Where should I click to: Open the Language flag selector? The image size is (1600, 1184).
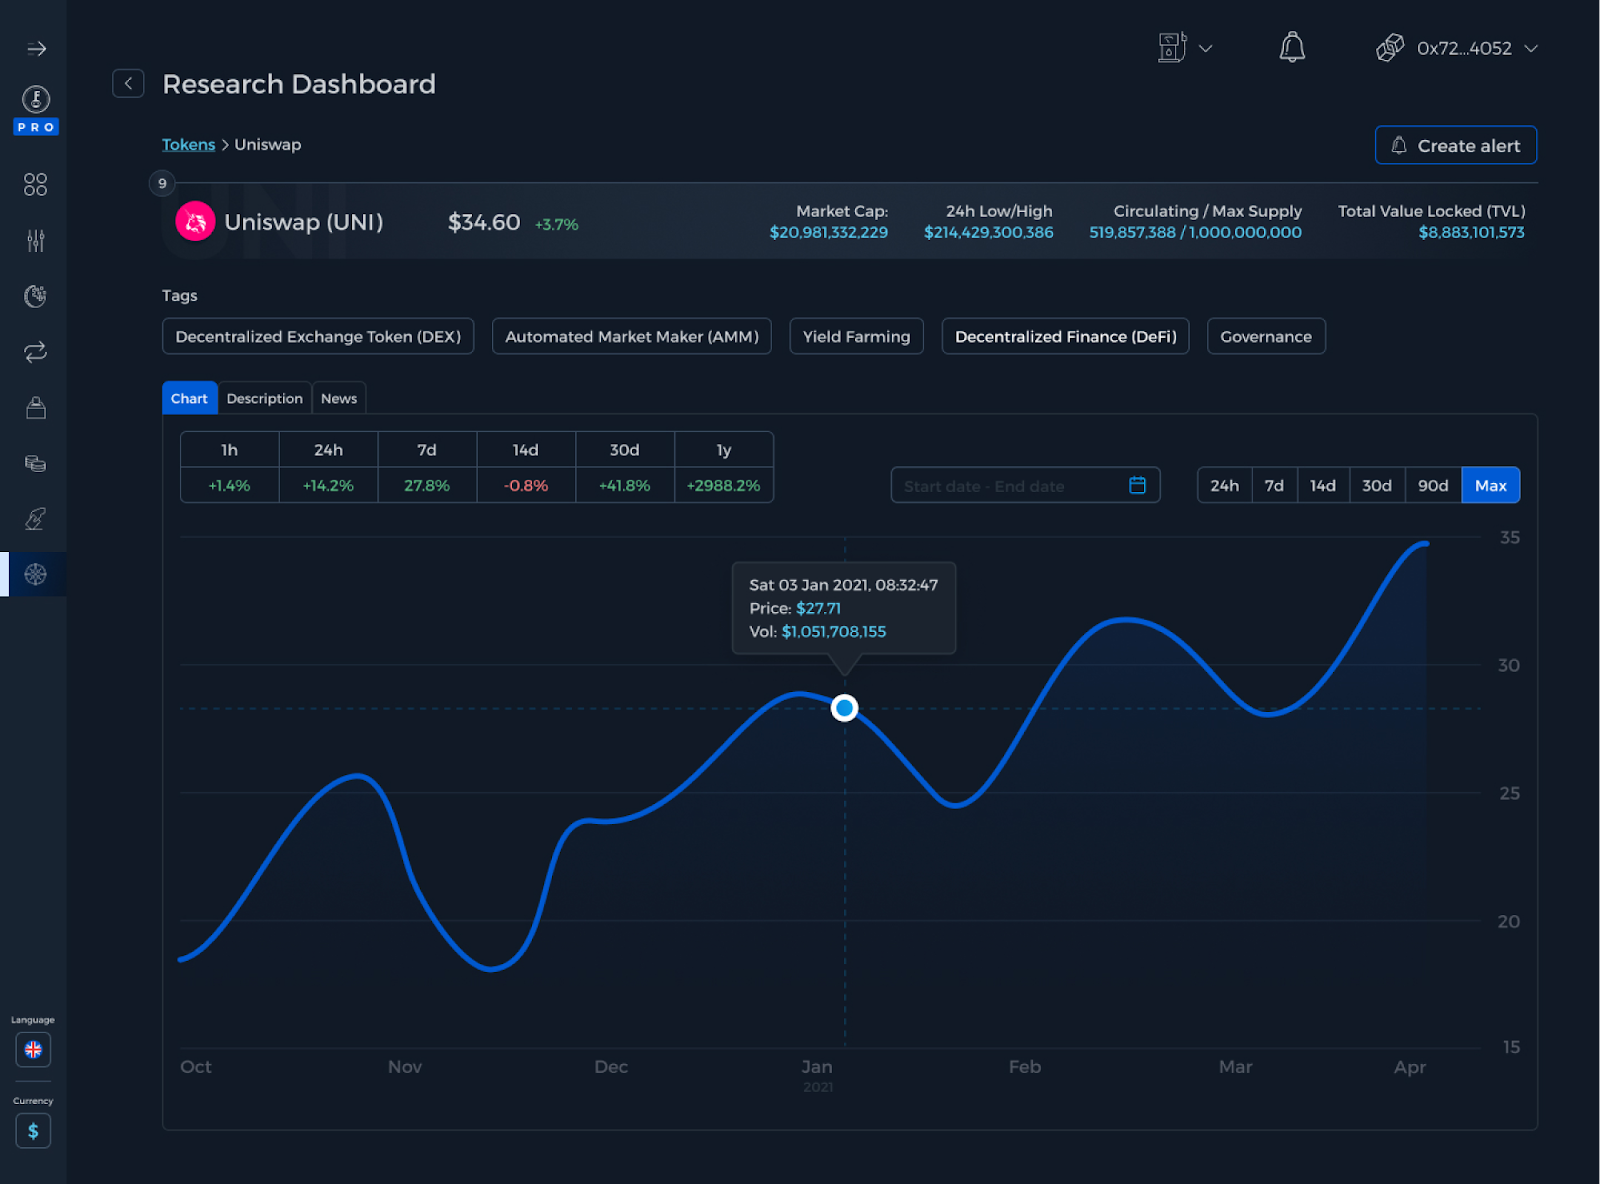pyautogui.click(x=33, y=1050)
